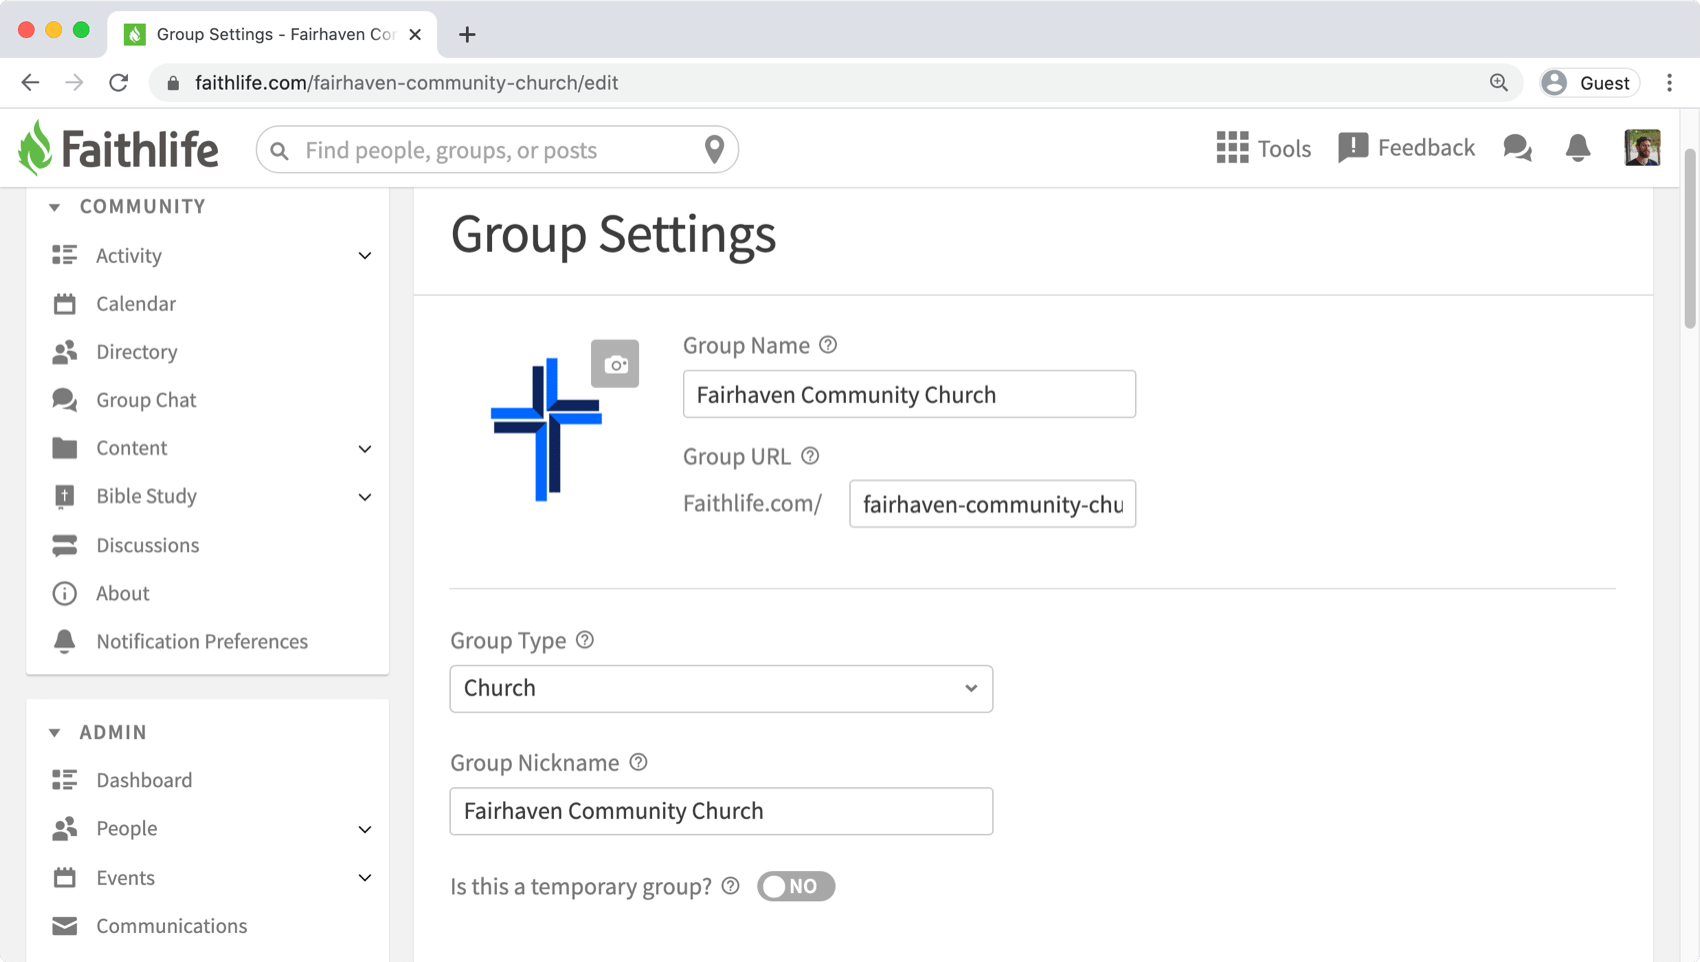This screenshot has height=962, width=1700.
Task: Open the Admin Dashboard menu item
Action: click(x=143, y=779)
